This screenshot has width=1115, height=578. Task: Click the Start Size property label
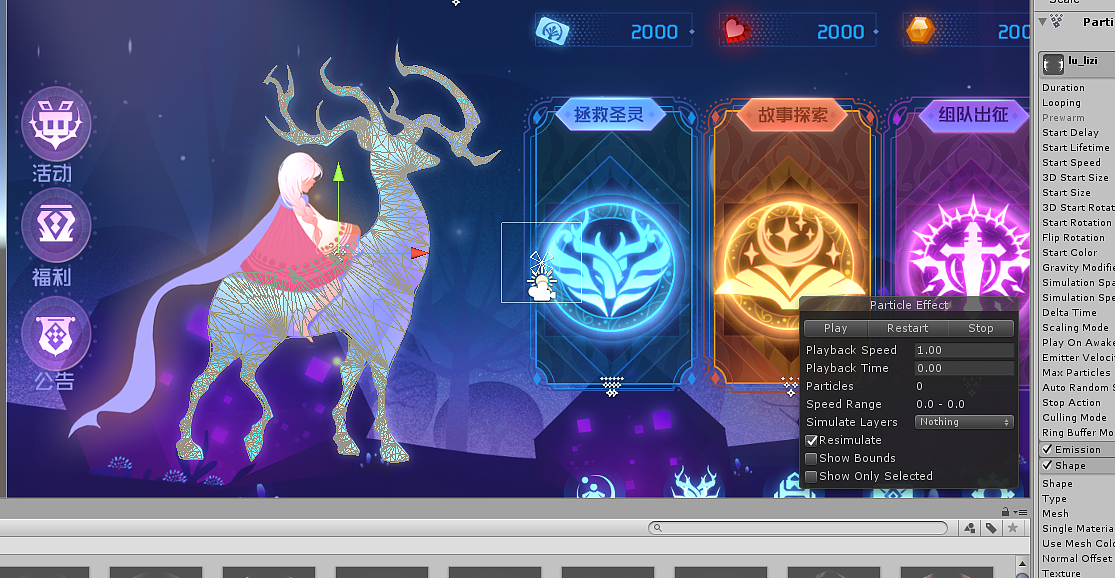pos(1066,193)
